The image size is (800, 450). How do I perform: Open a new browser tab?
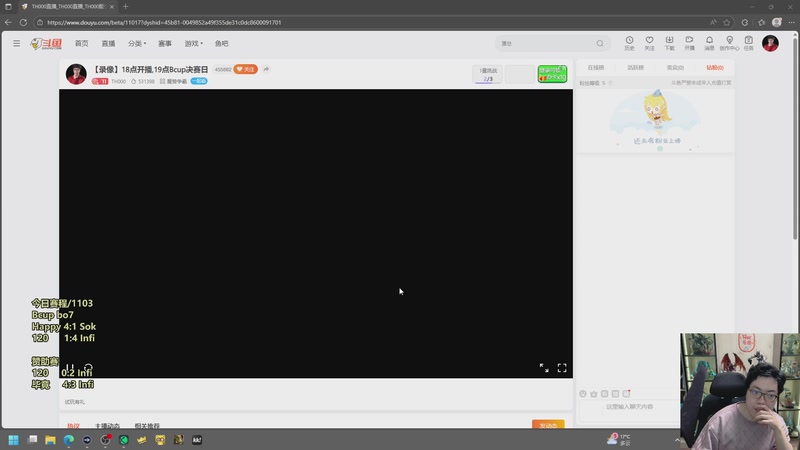point(126,7)
